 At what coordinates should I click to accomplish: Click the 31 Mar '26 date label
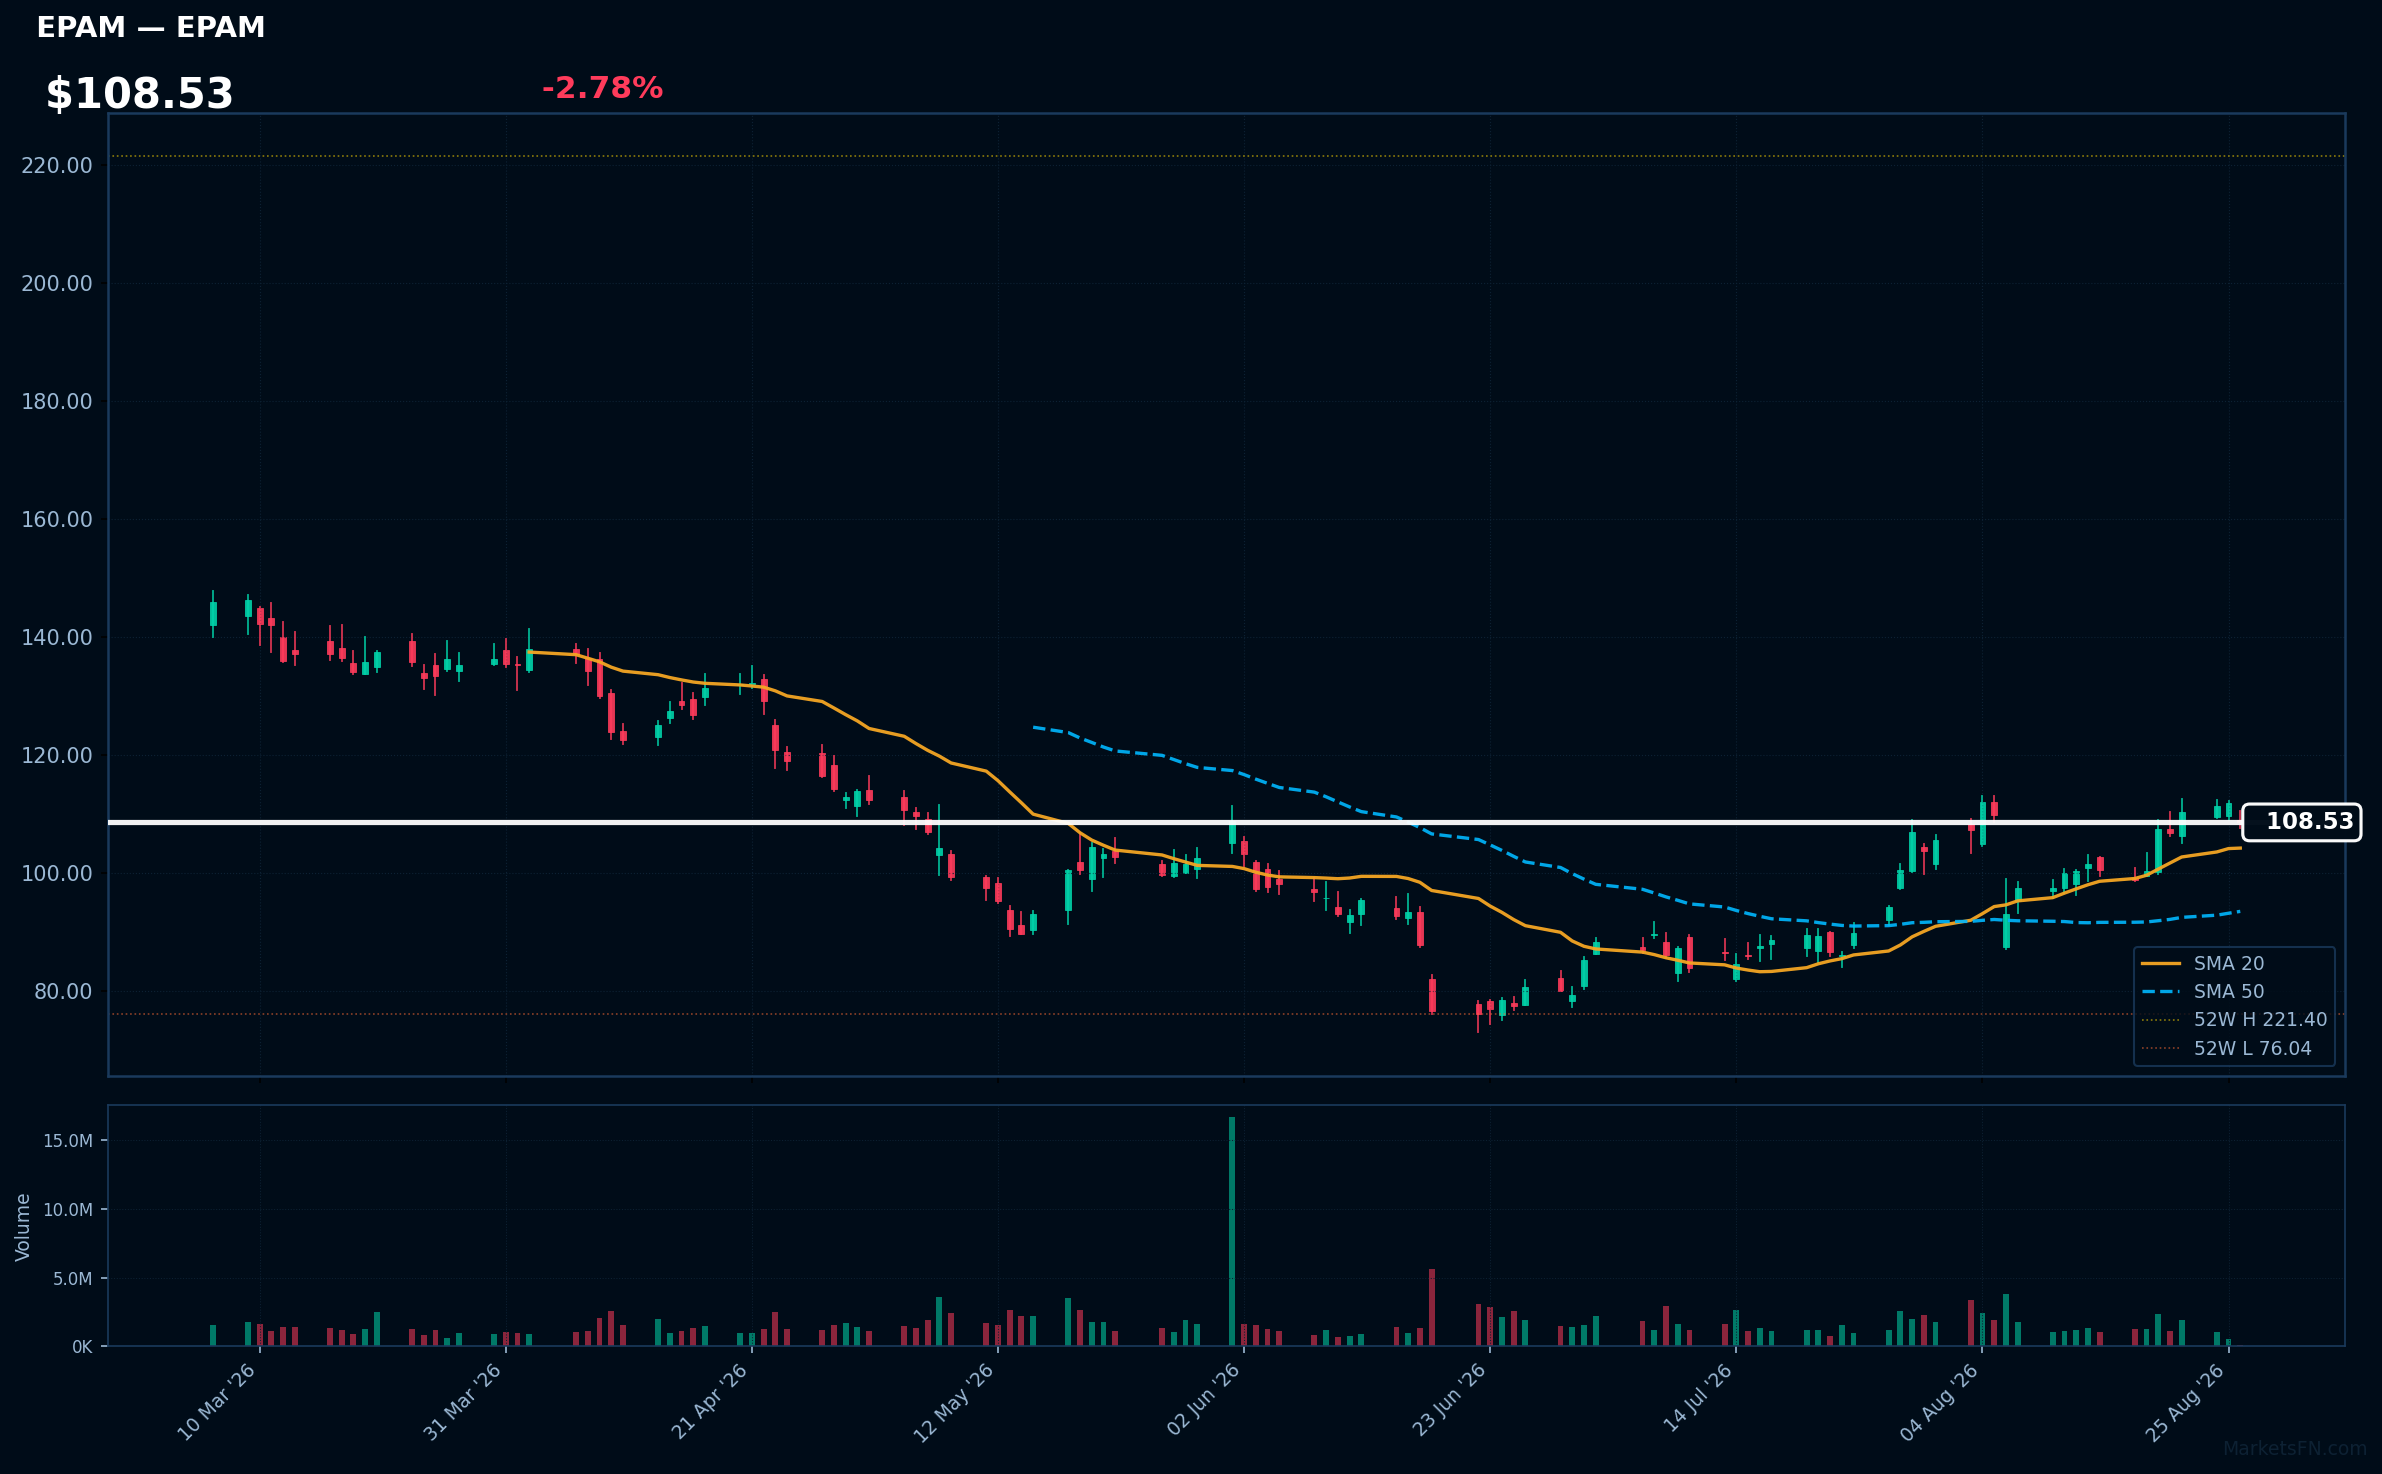click(462, 1402)
